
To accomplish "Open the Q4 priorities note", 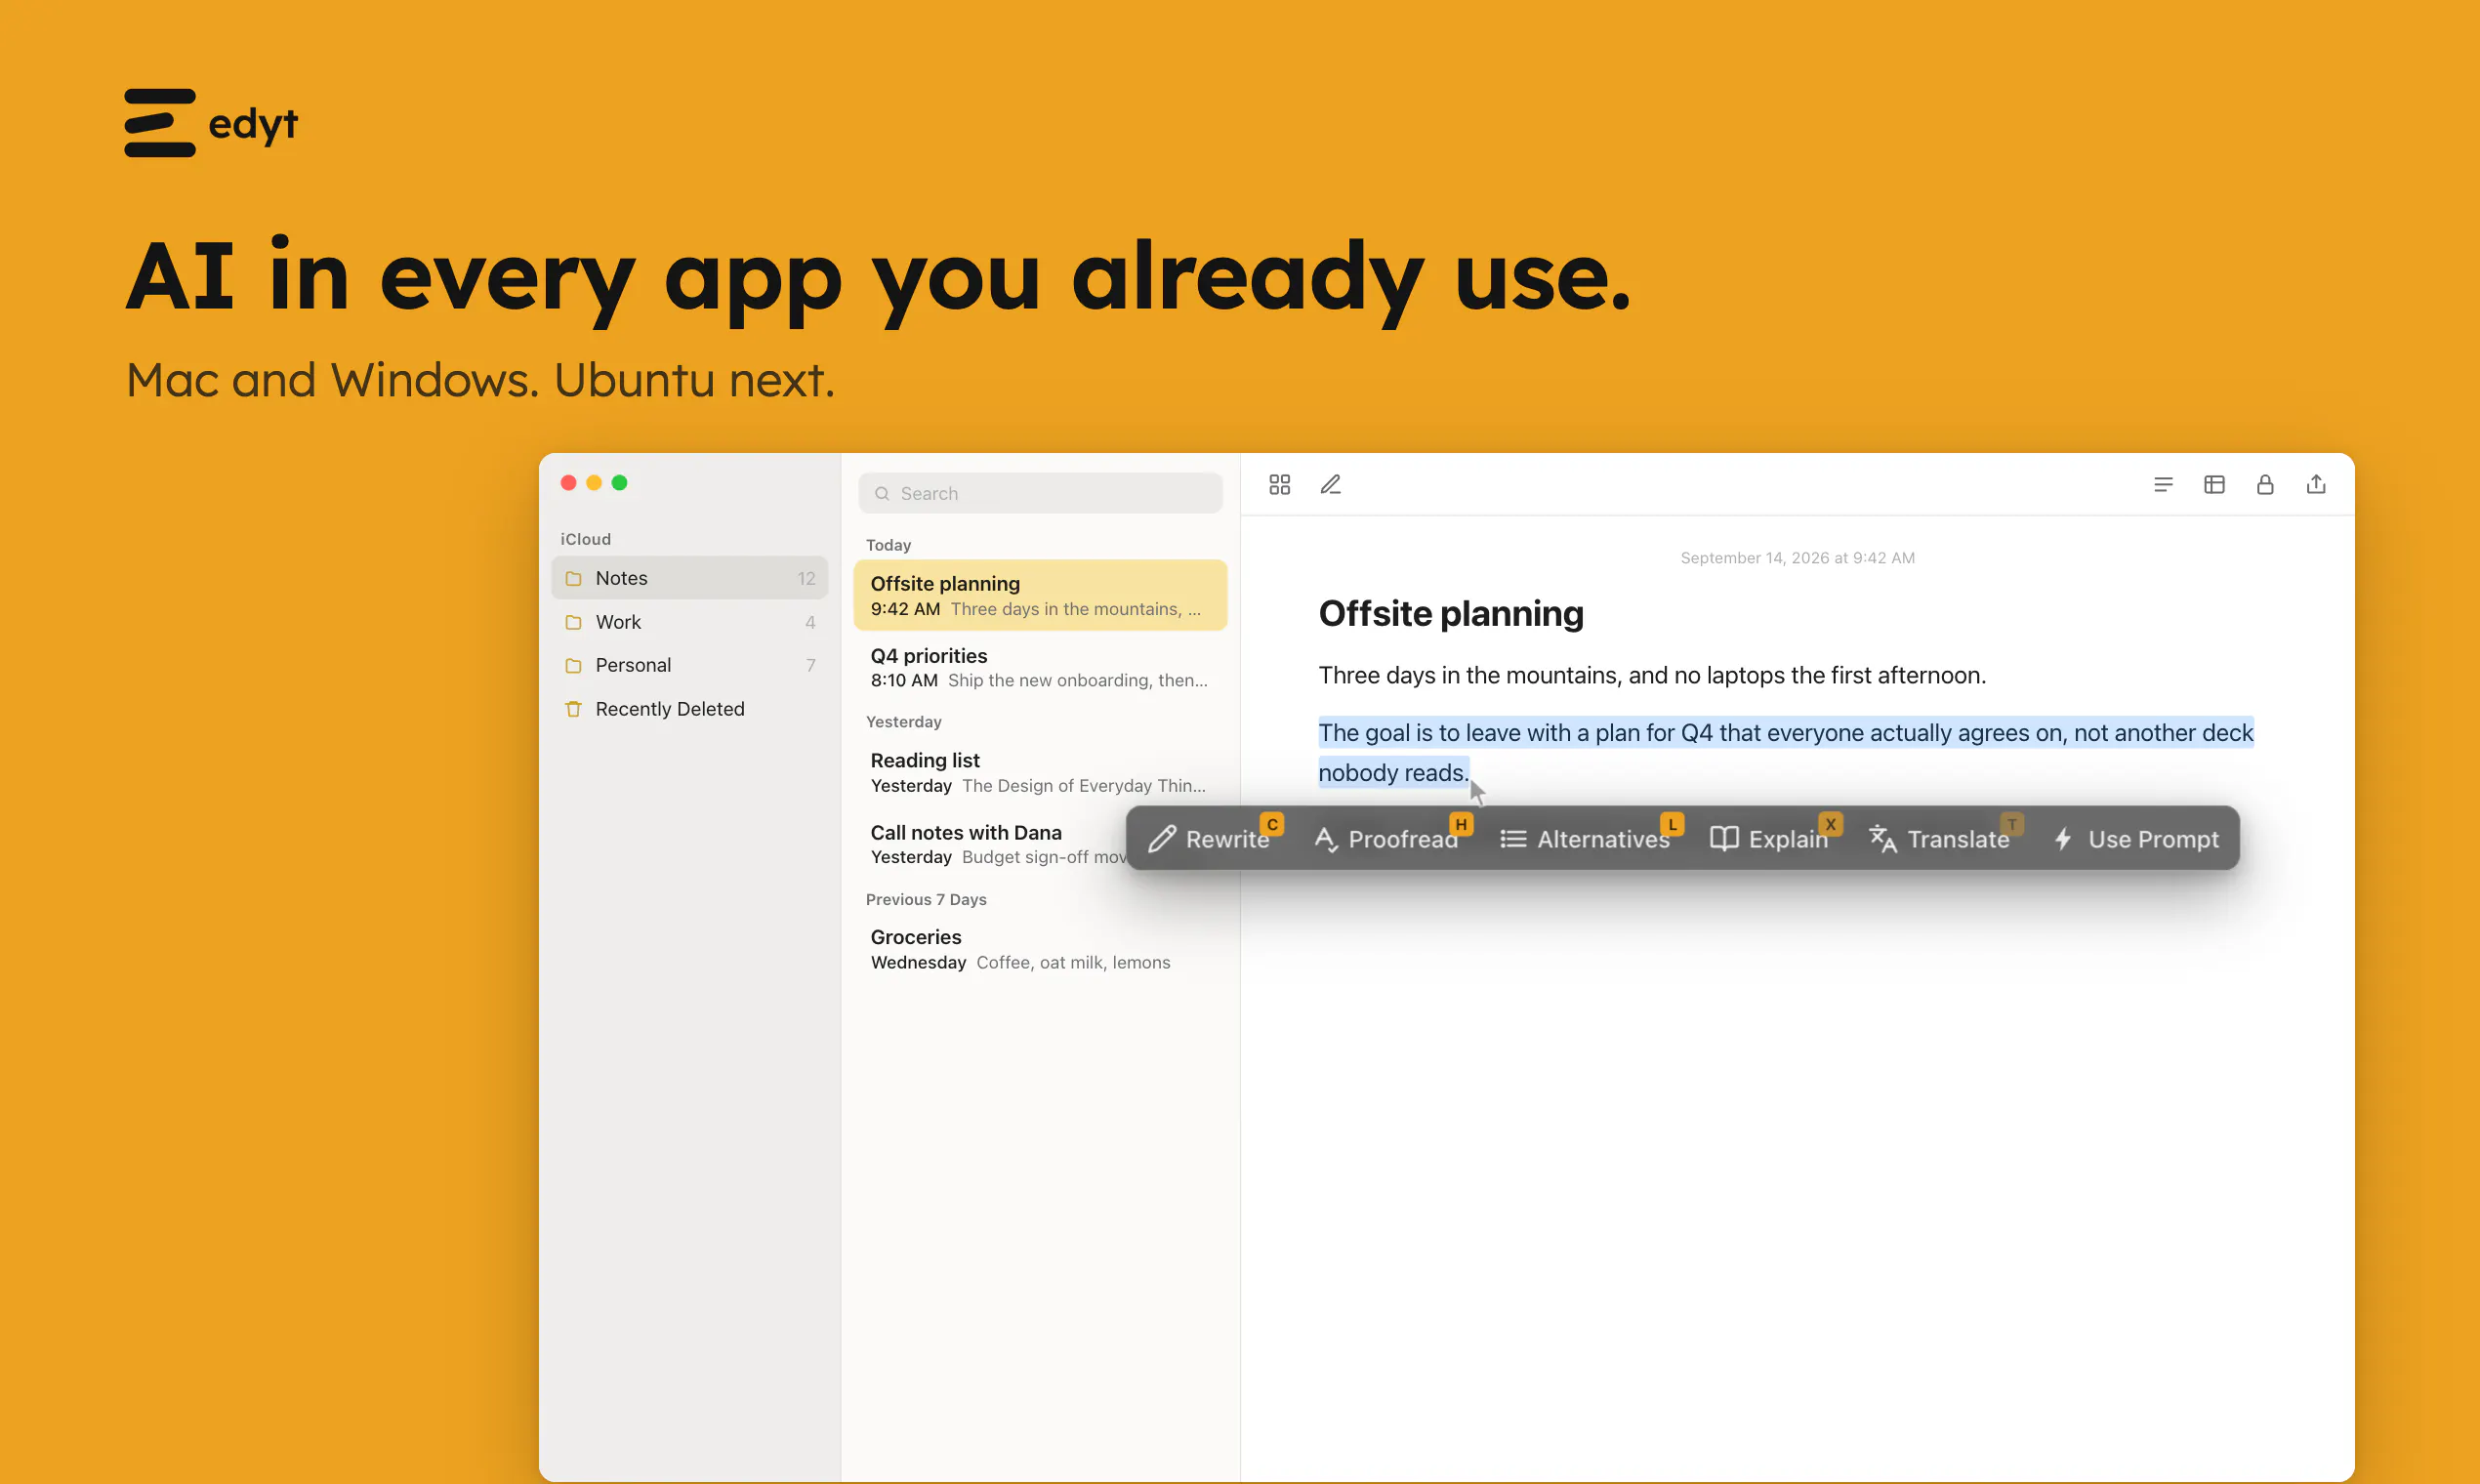I will [x=1040, y=667].
